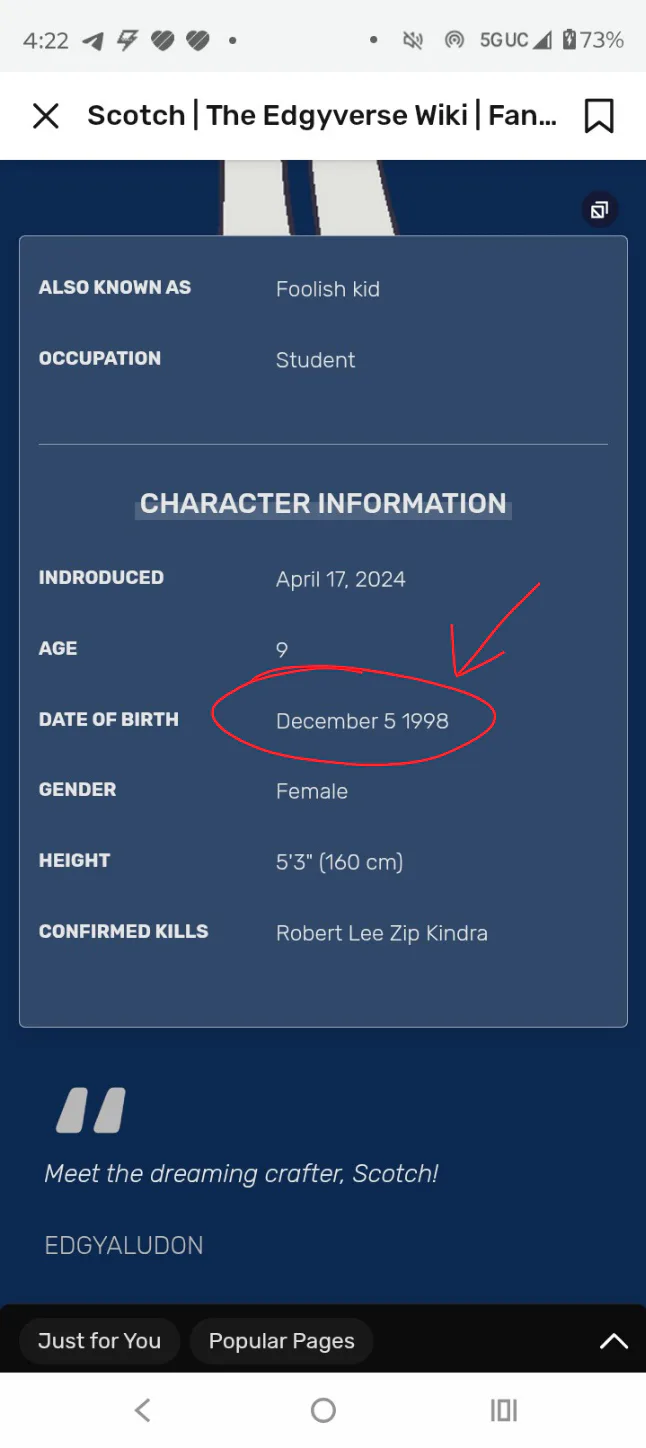Select the Character Information heading

[x=323, y=503]
